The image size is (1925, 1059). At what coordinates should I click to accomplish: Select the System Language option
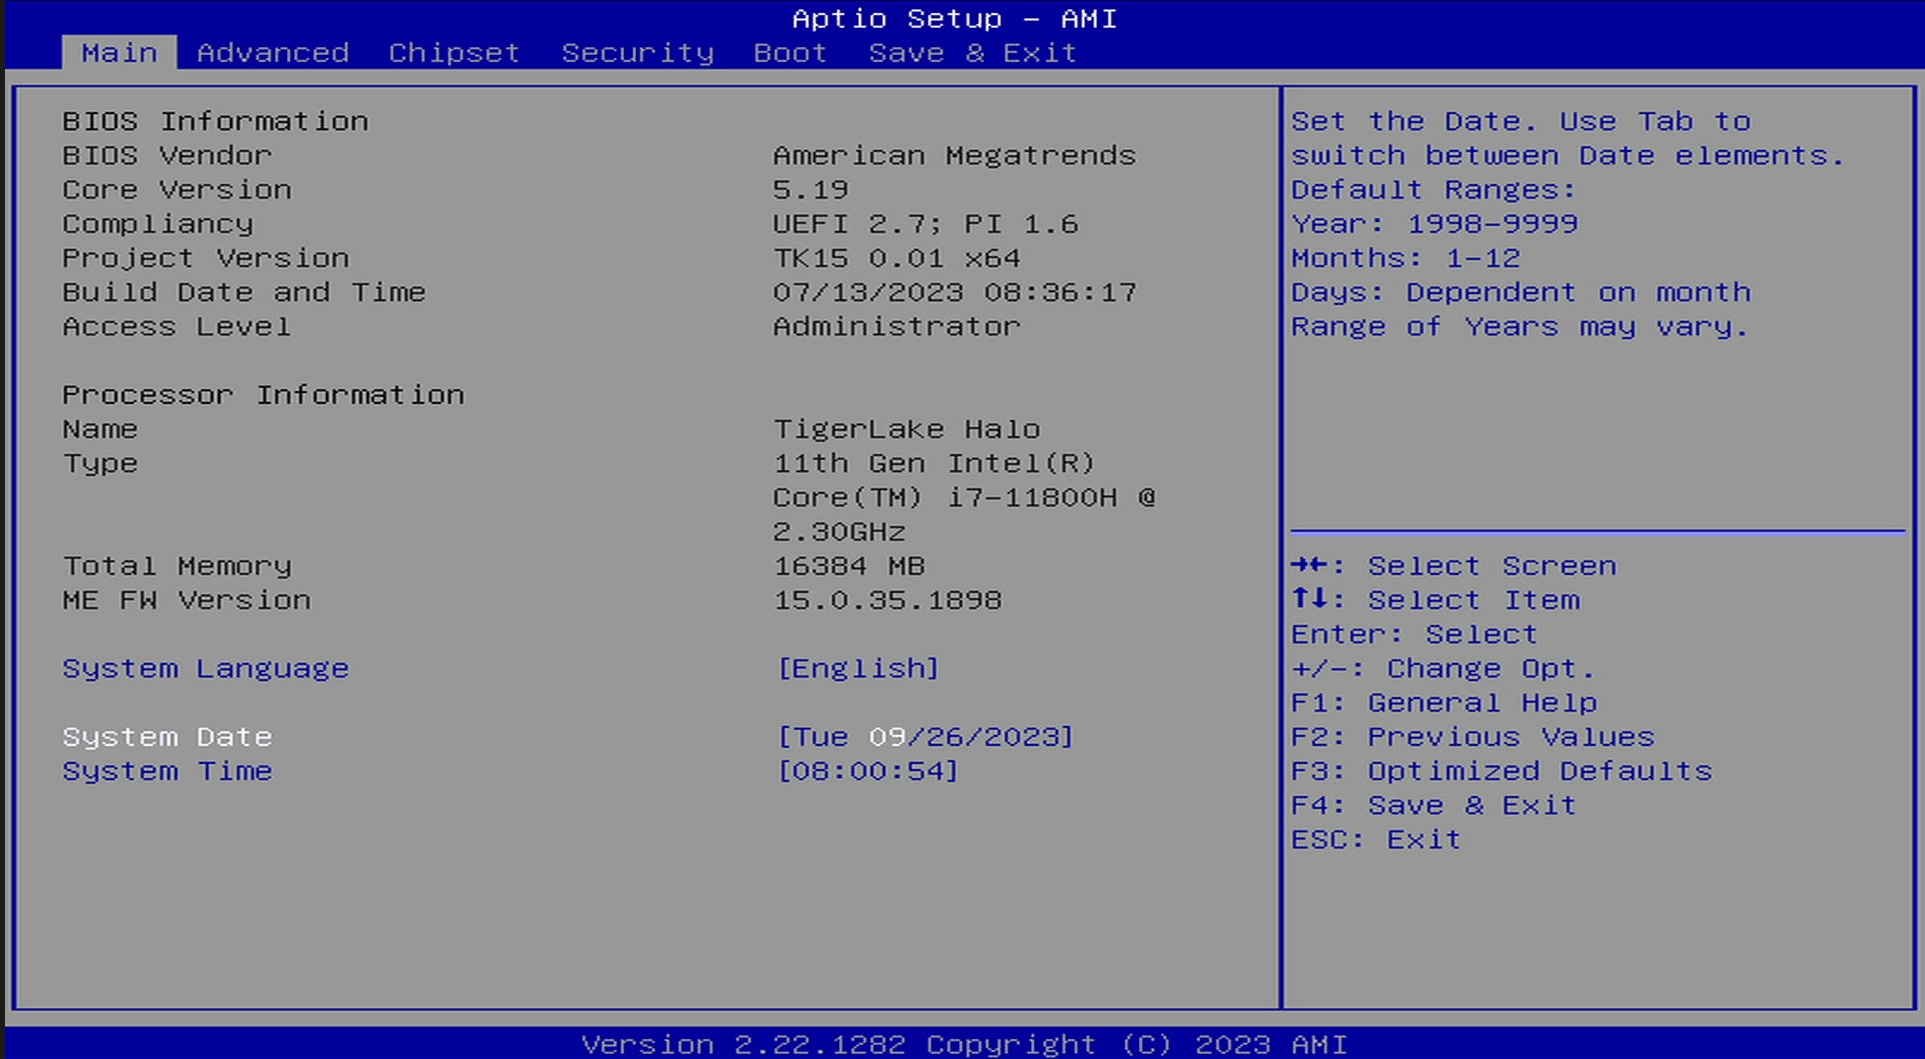(x=206, y=668)
